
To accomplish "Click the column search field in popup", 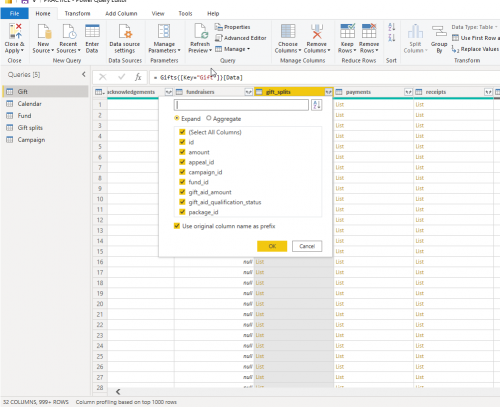I will coord(241,105).
